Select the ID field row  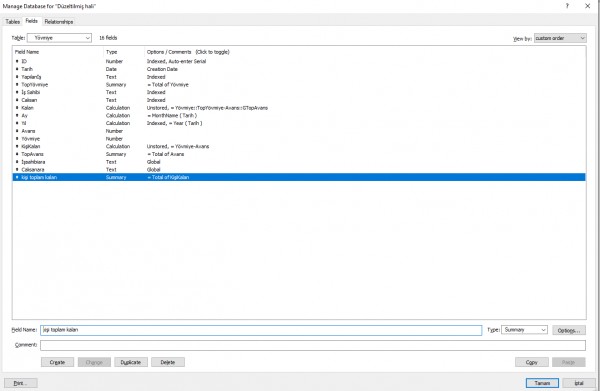coord(299,61)
